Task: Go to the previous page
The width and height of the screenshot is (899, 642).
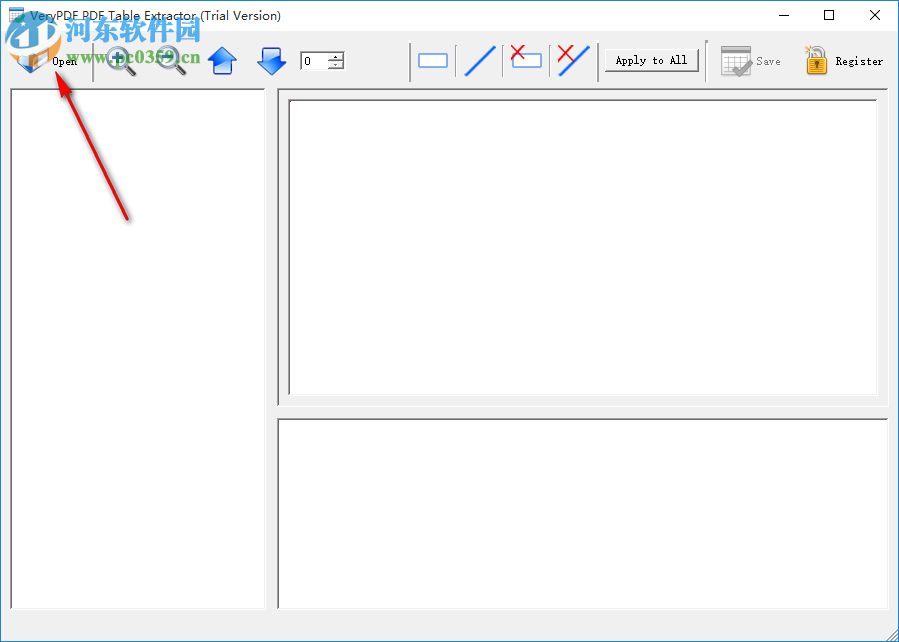Action: (x=222, y=60)
